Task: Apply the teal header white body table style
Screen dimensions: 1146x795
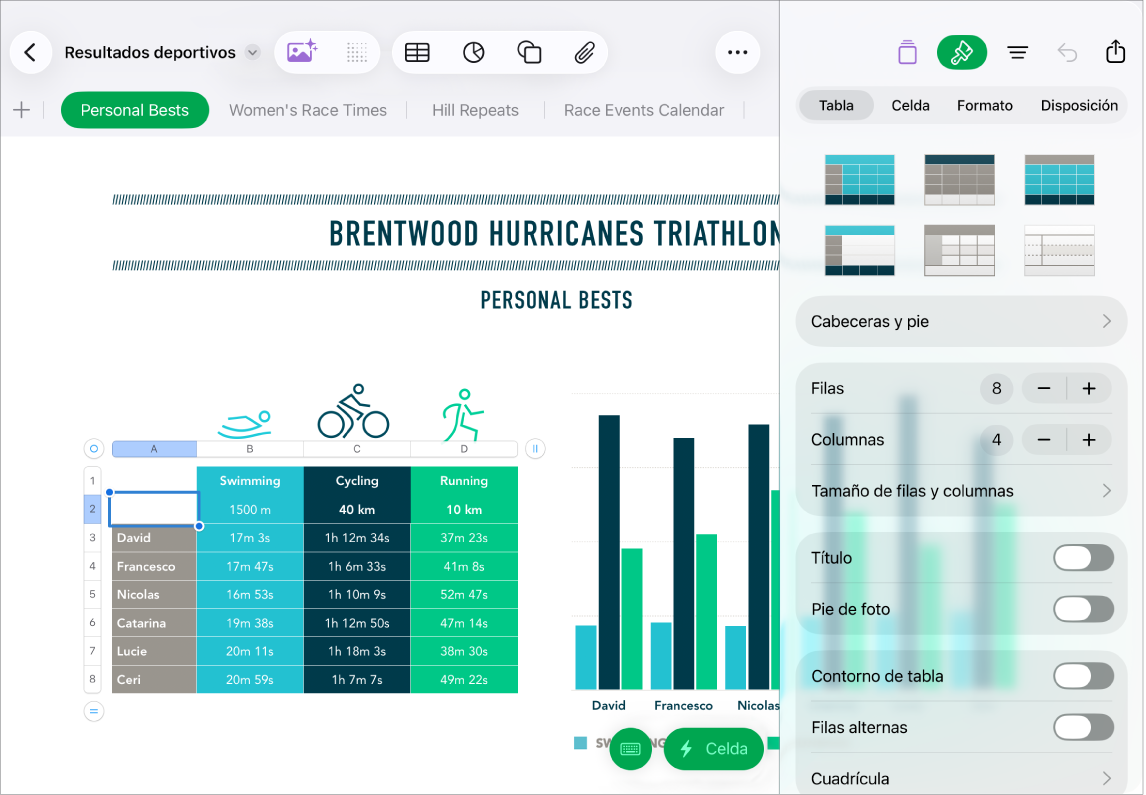Action: point(860,251)
